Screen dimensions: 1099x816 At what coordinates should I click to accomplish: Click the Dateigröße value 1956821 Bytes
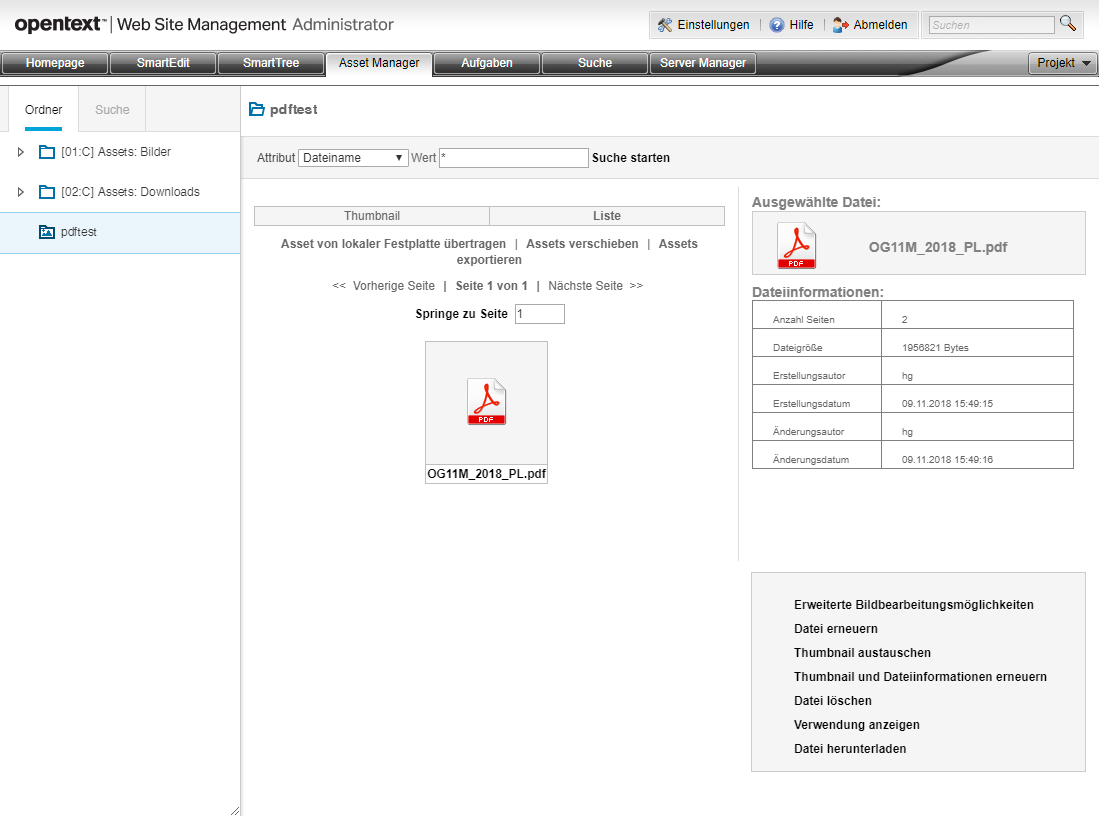(x=935, y=348)
